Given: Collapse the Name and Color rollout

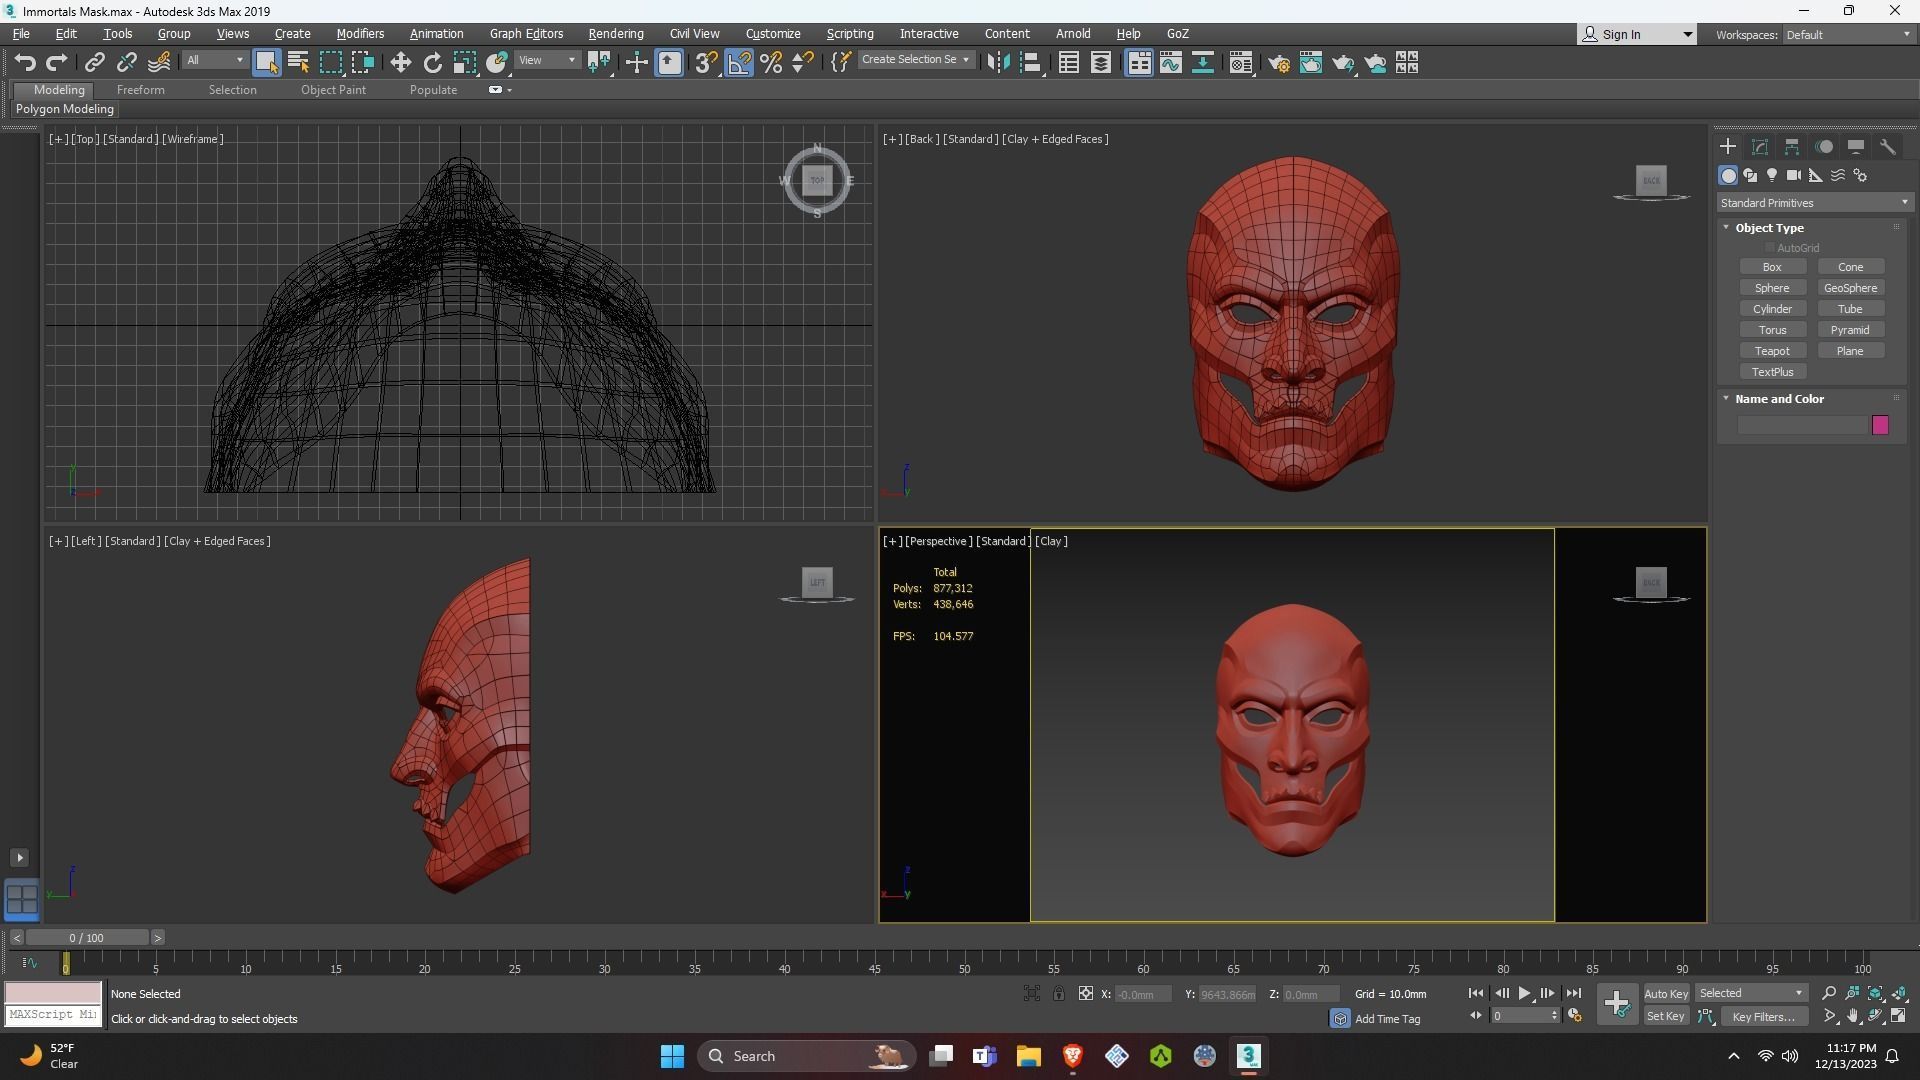Looking at the screenshot, I should tap(1779, 399).
